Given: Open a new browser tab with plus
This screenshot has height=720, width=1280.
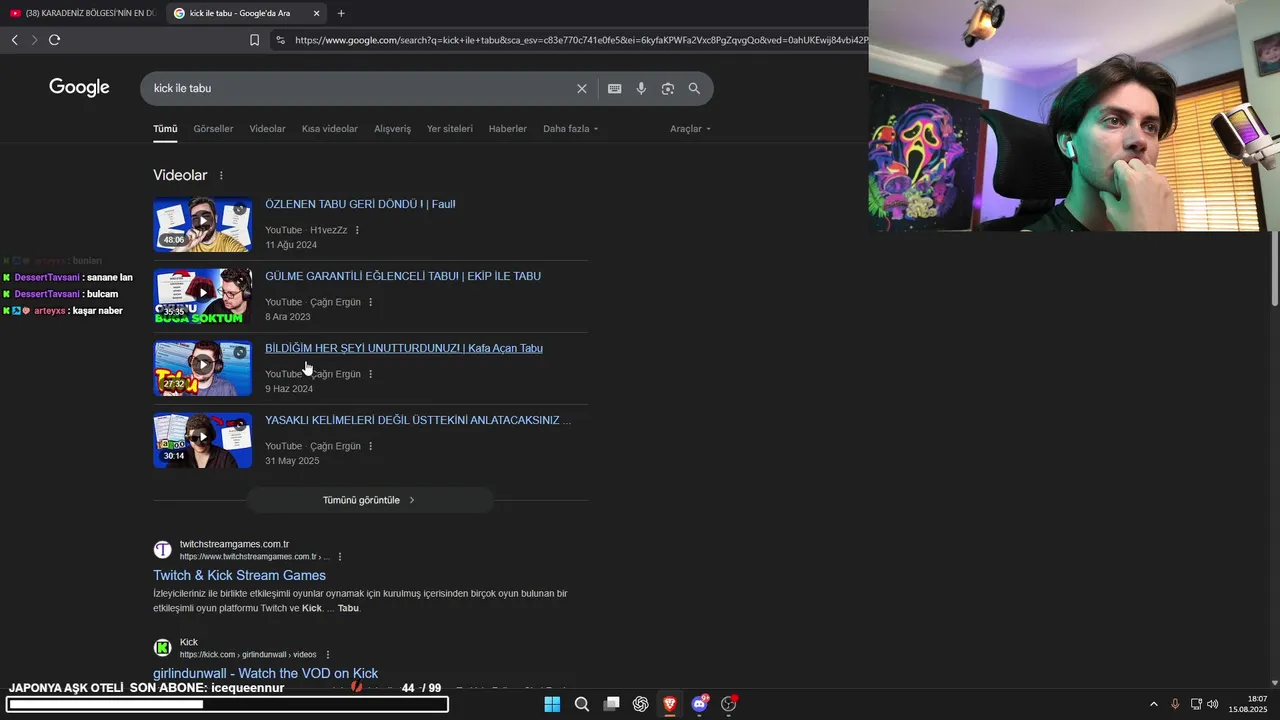Looking at the screenshot, I should (x=341, y=13).
